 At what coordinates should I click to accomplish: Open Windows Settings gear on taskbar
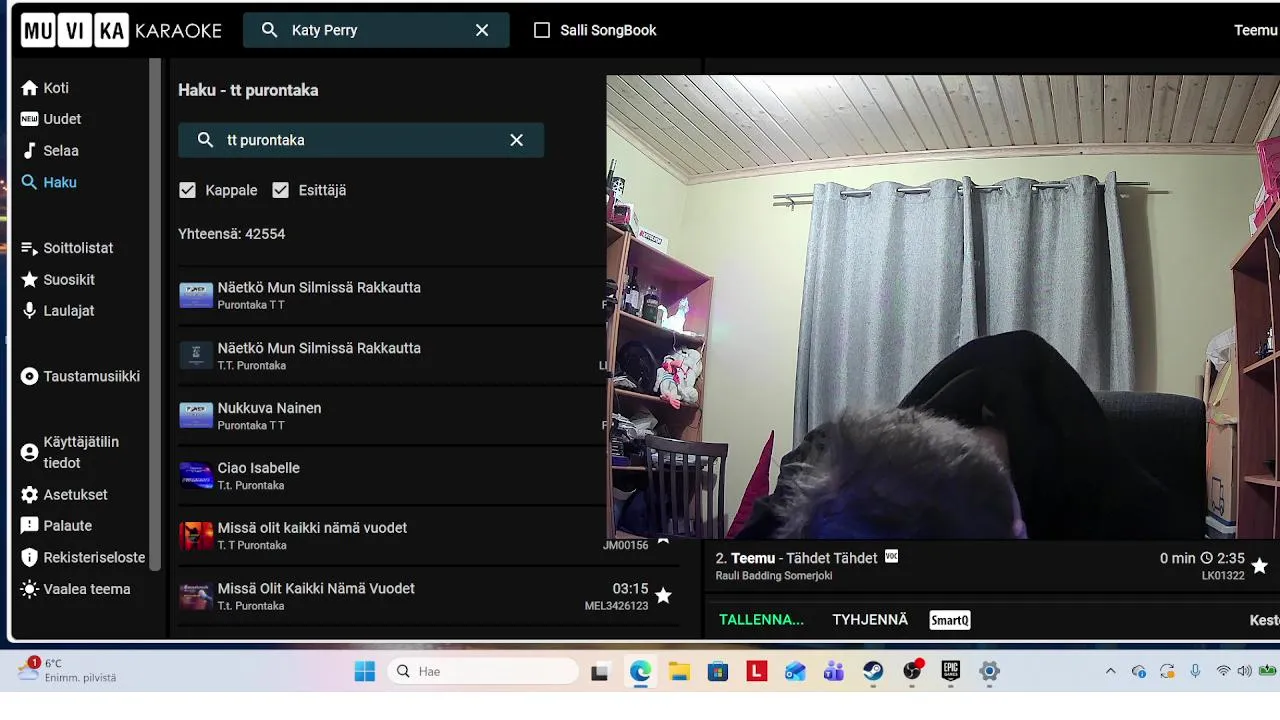pos(990,672)
